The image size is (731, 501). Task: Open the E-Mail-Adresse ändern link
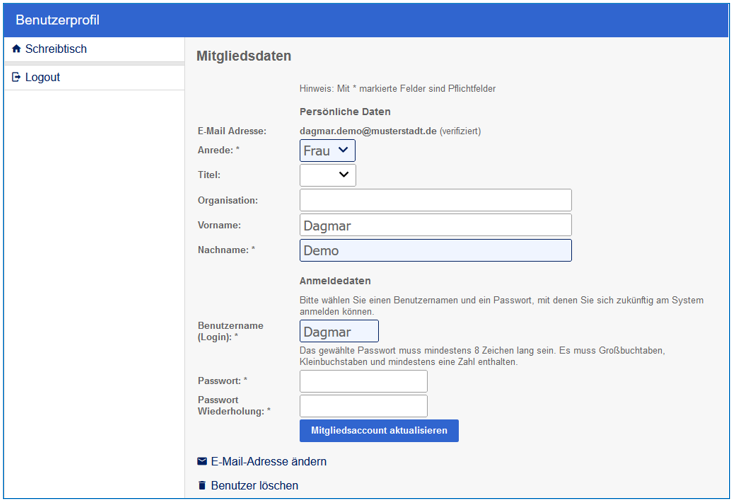pyautogui.click(x=268, y=462)
